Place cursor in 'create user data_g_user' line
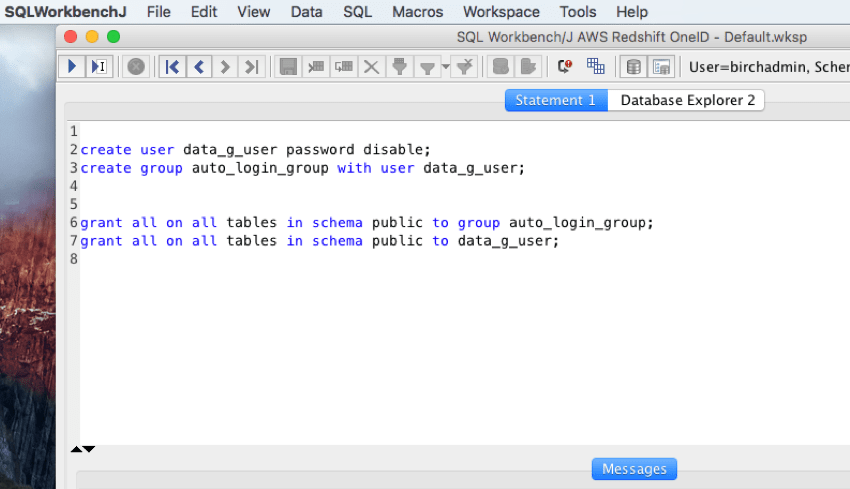Viewport: 850px width, 489px height. coord(255,150)
